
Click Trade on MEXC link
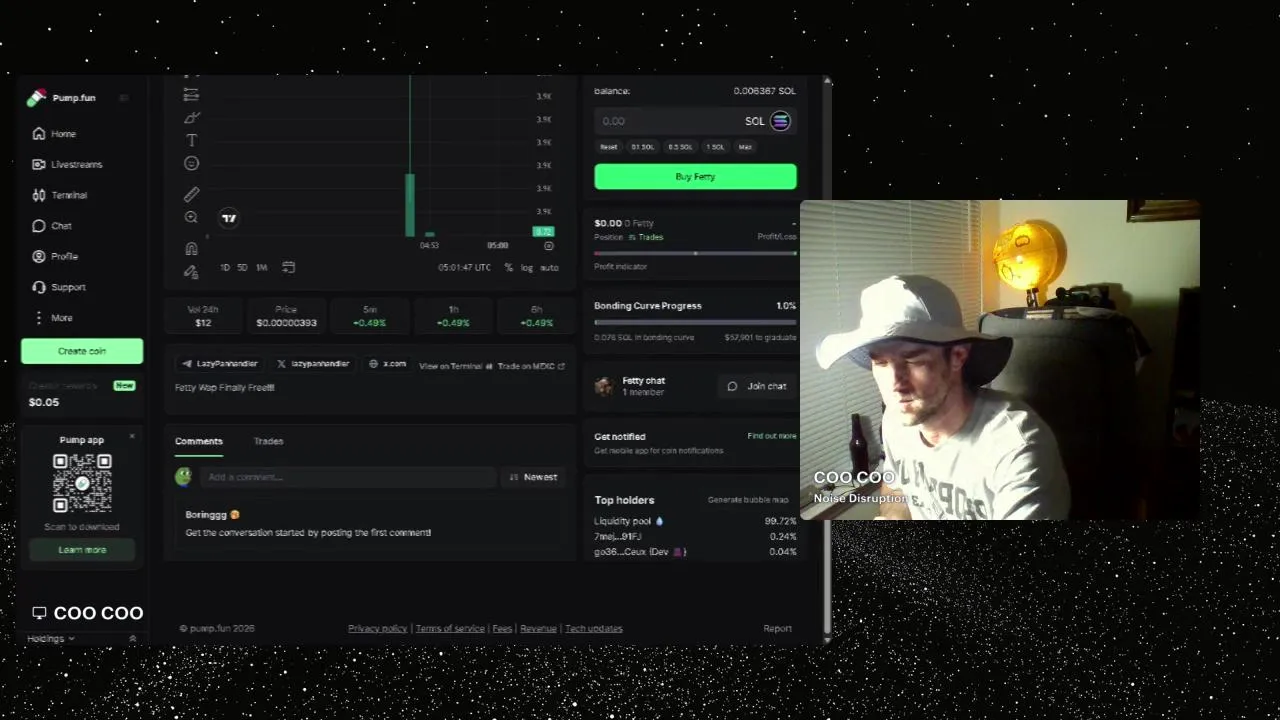coord(531,366)
